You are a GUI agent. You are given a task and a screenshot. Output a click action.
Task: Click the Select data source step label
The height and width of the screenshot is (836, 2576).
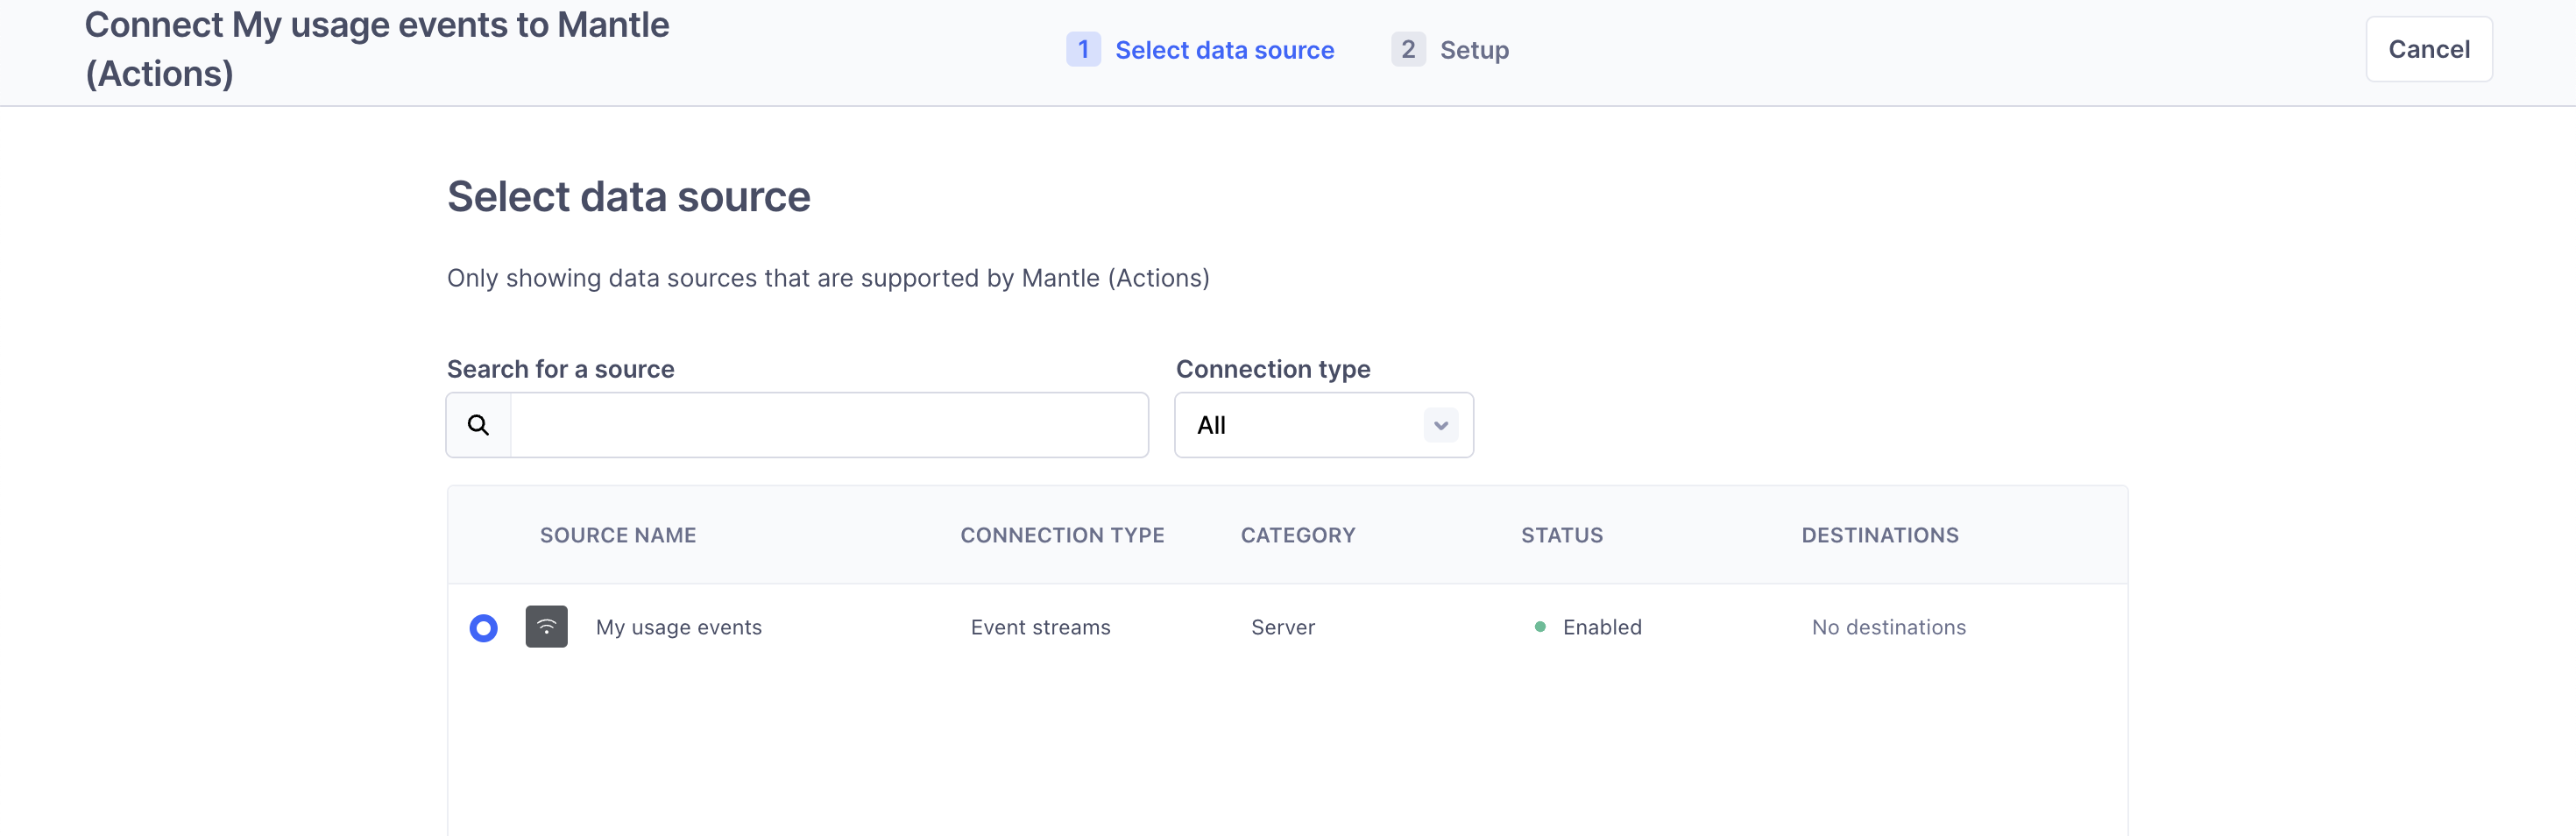click(x=1225, y=49)
